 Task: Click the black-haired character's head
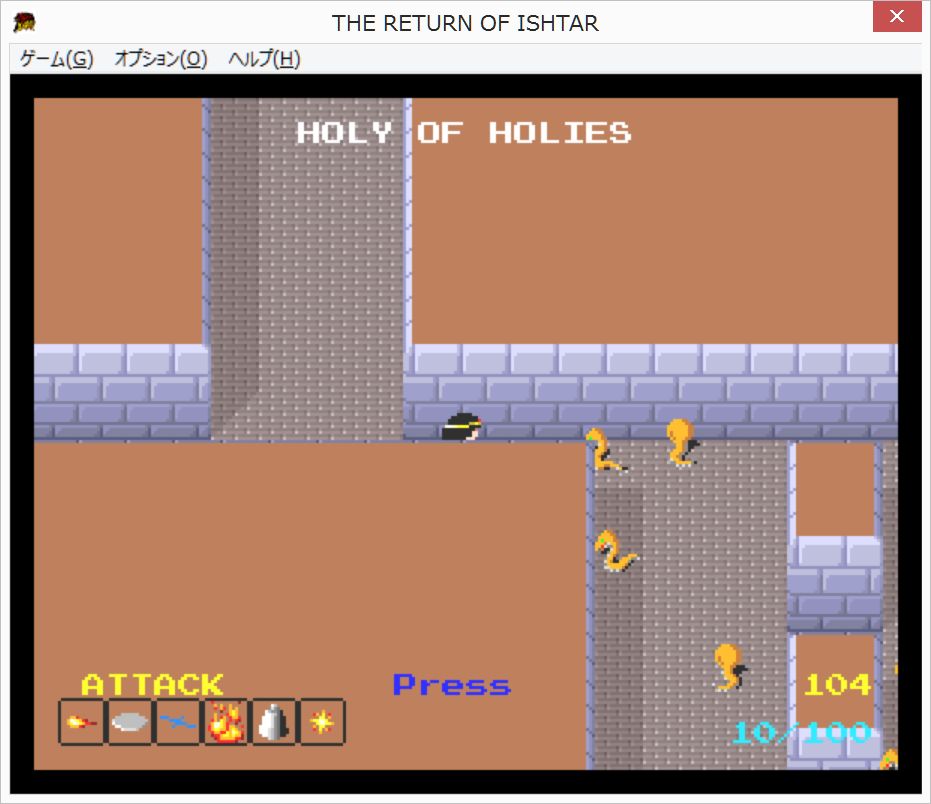[463, 427]
